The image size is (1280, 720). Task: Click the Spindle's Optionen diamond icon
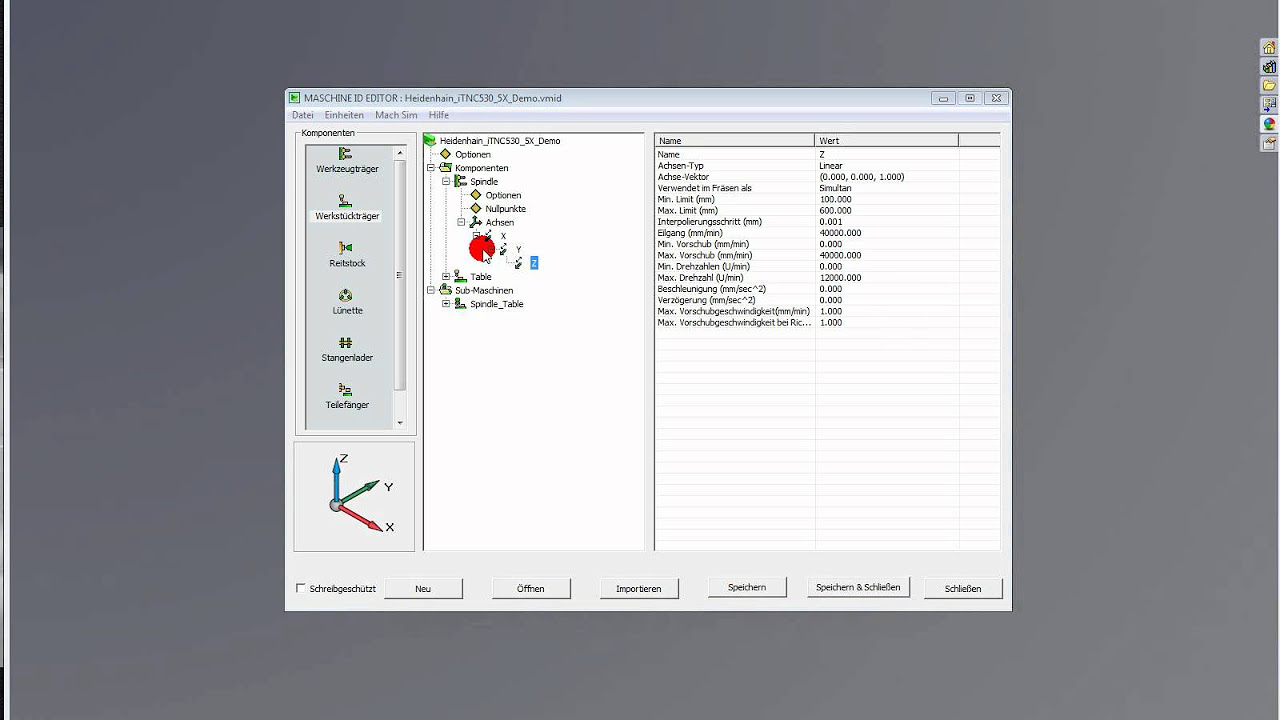pos(476,195)
